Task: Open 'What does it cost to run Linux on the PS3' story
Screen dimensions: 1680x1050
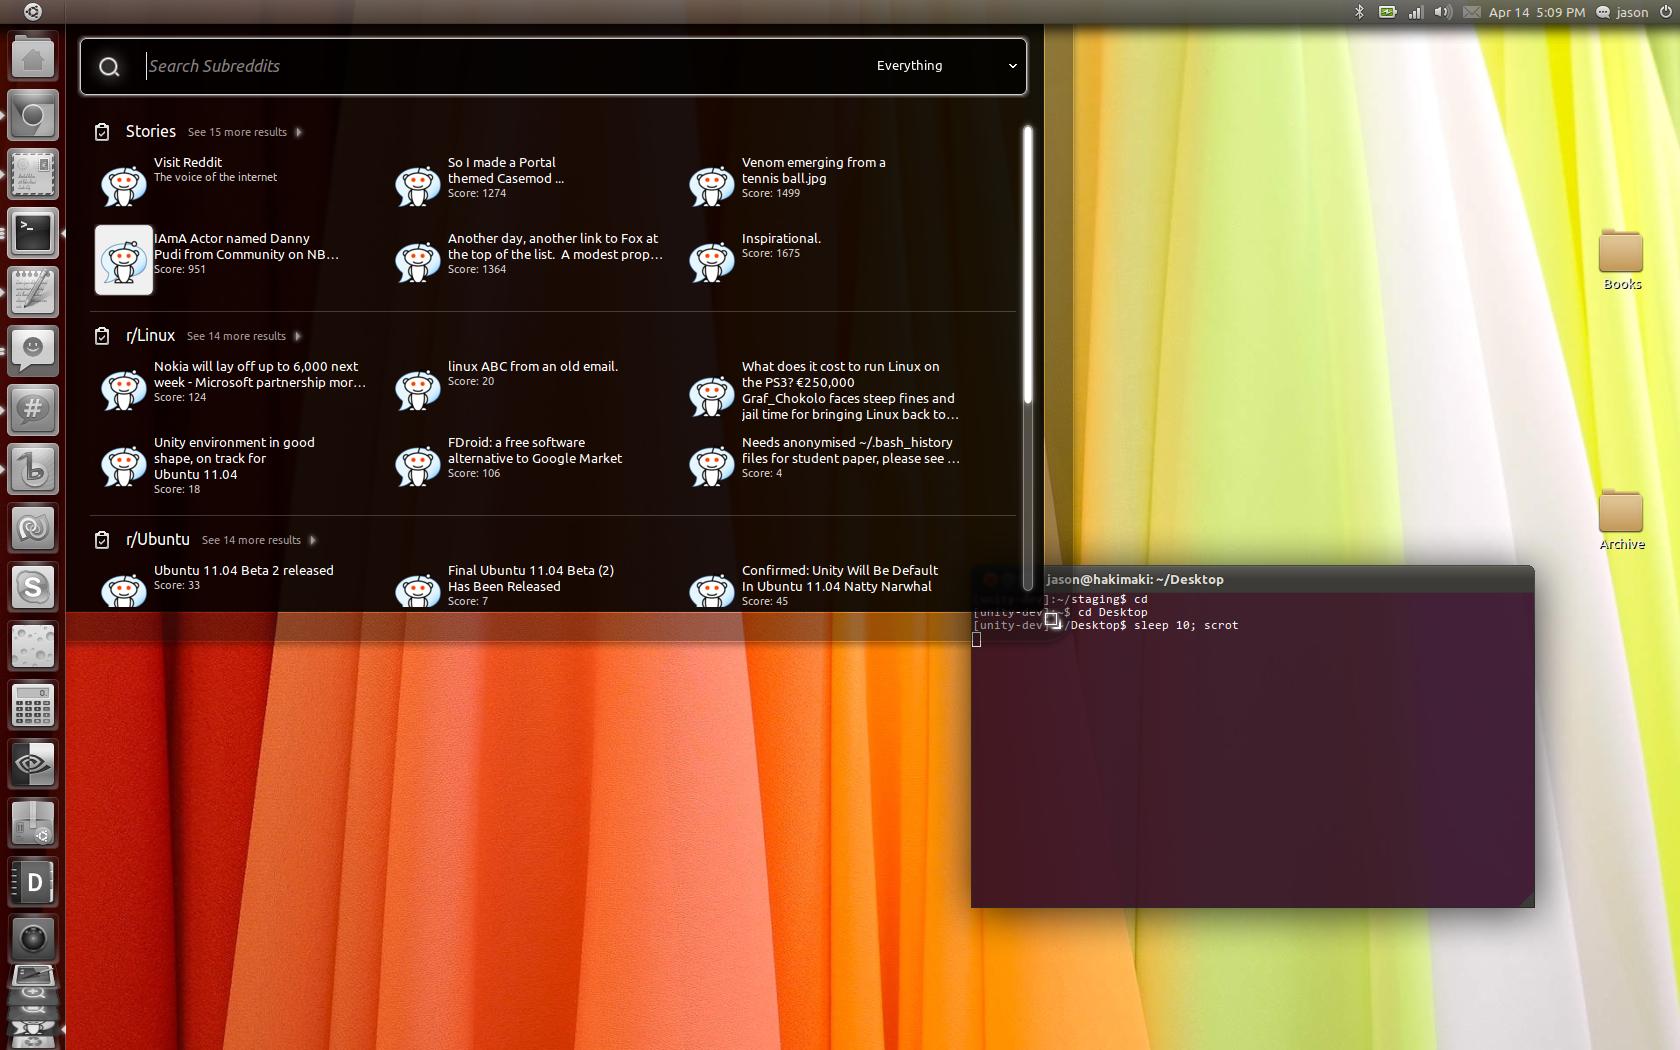Action: tap(826, 391)
